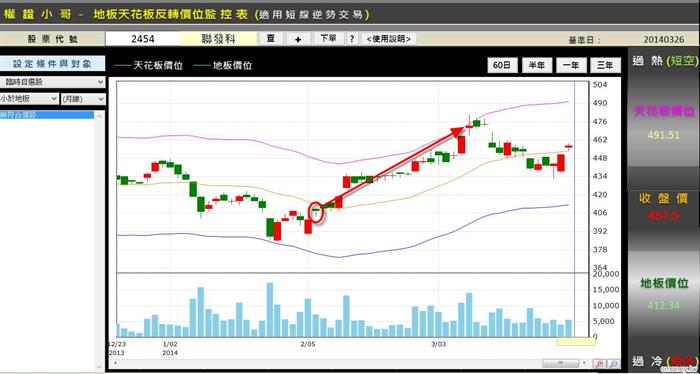The width and height of the screenshot is (700, 374).
Task: Open the <使用說明> instructions button
Action: (x=389, y=39)
